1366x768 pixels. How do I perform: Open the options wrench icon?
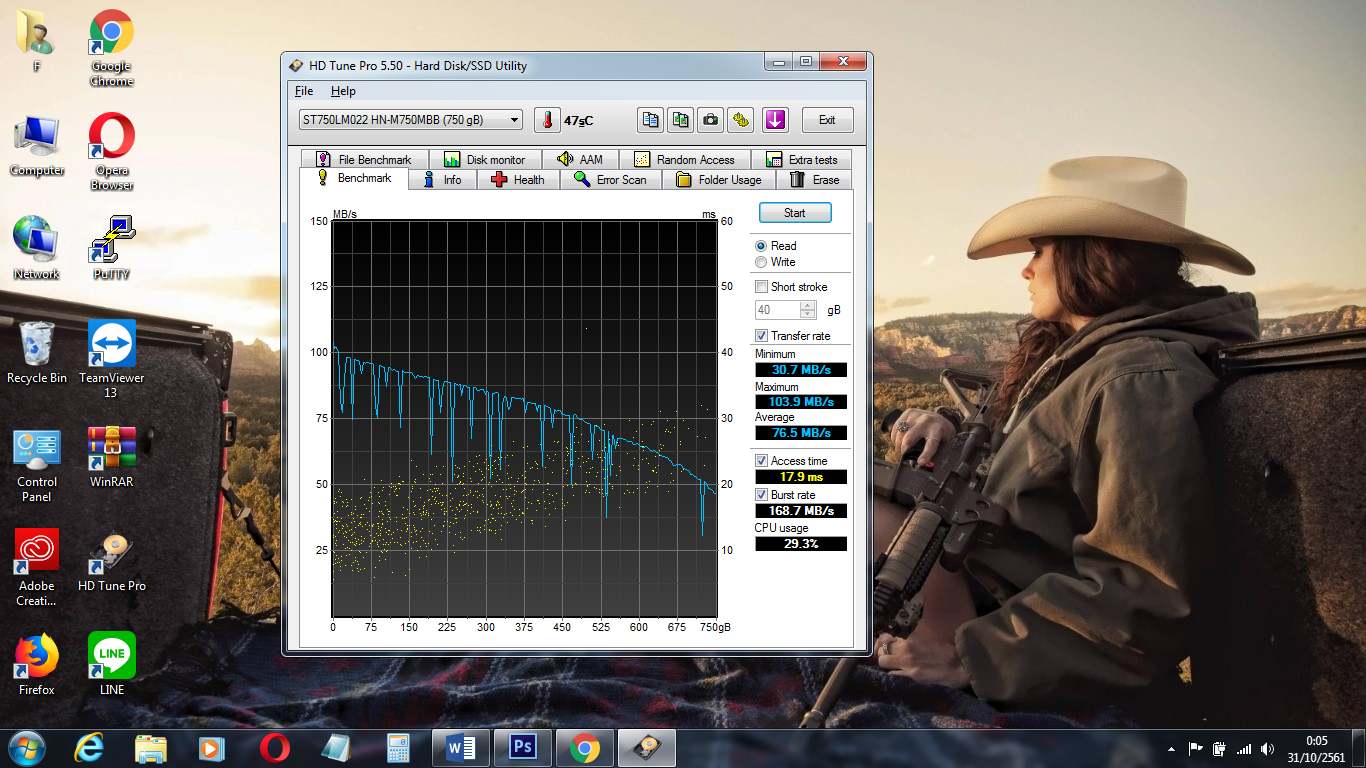740,120
